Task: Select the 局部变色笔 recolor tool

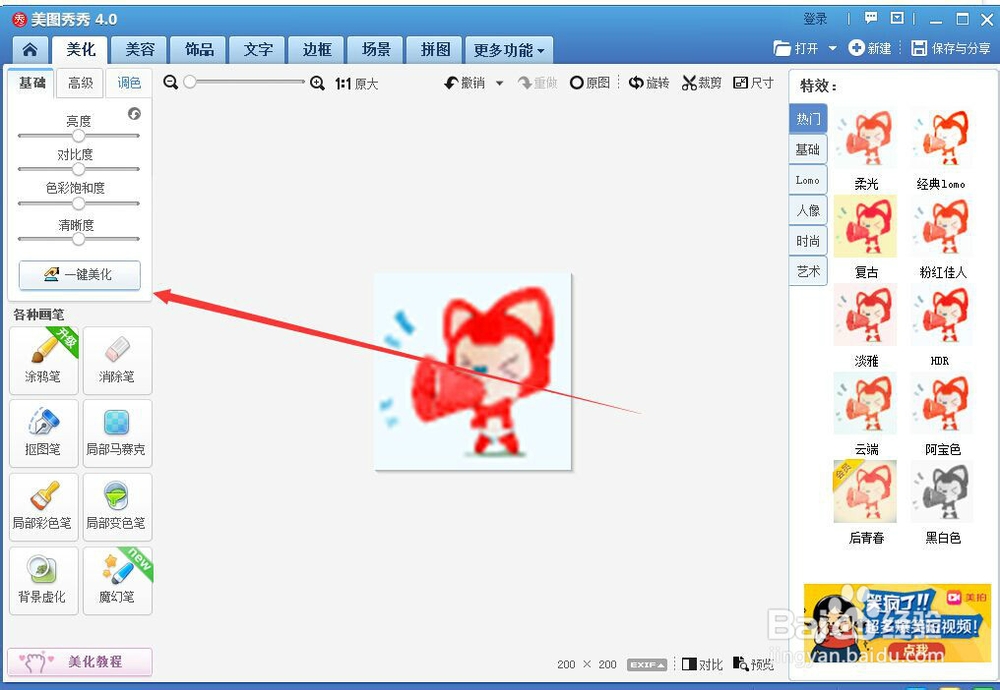Action: click(117, 507)
